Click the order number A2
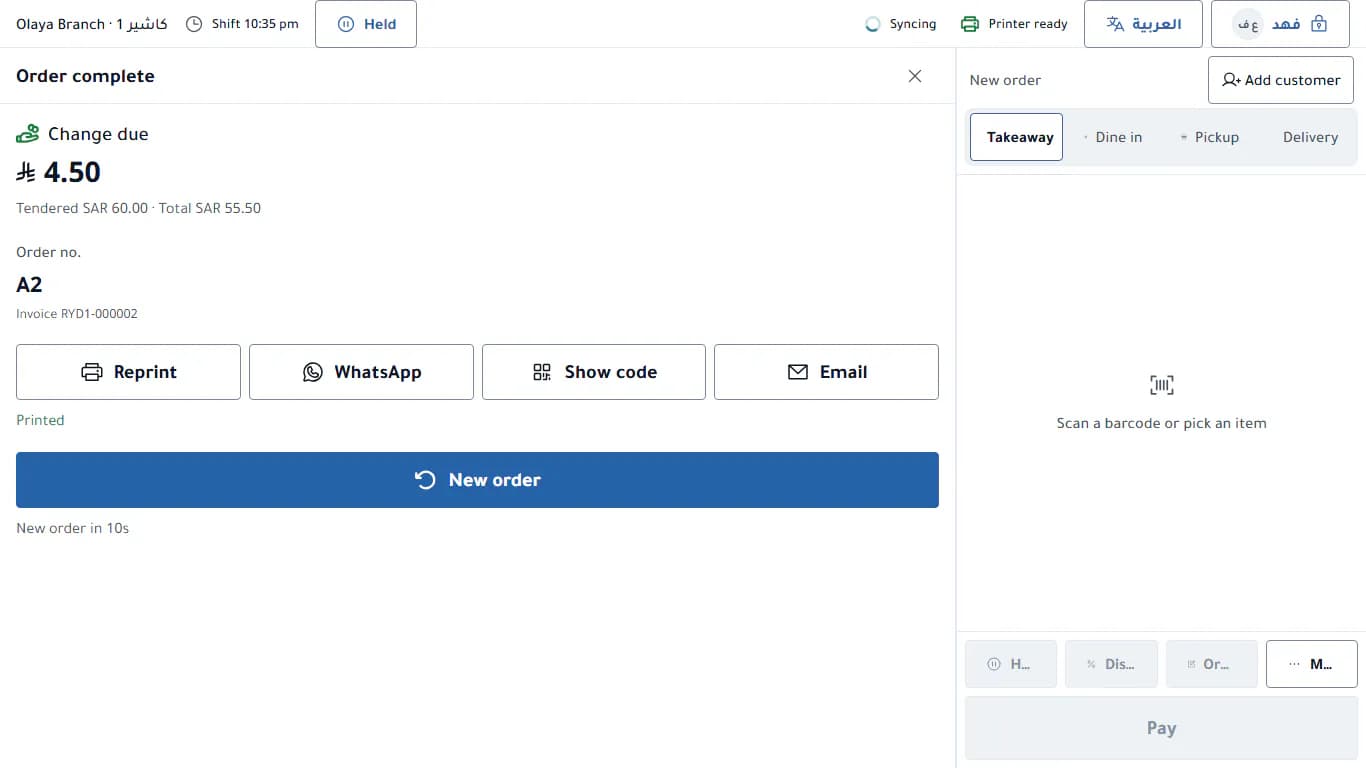This screenshot has height=768, width=1366. [29, 285]
